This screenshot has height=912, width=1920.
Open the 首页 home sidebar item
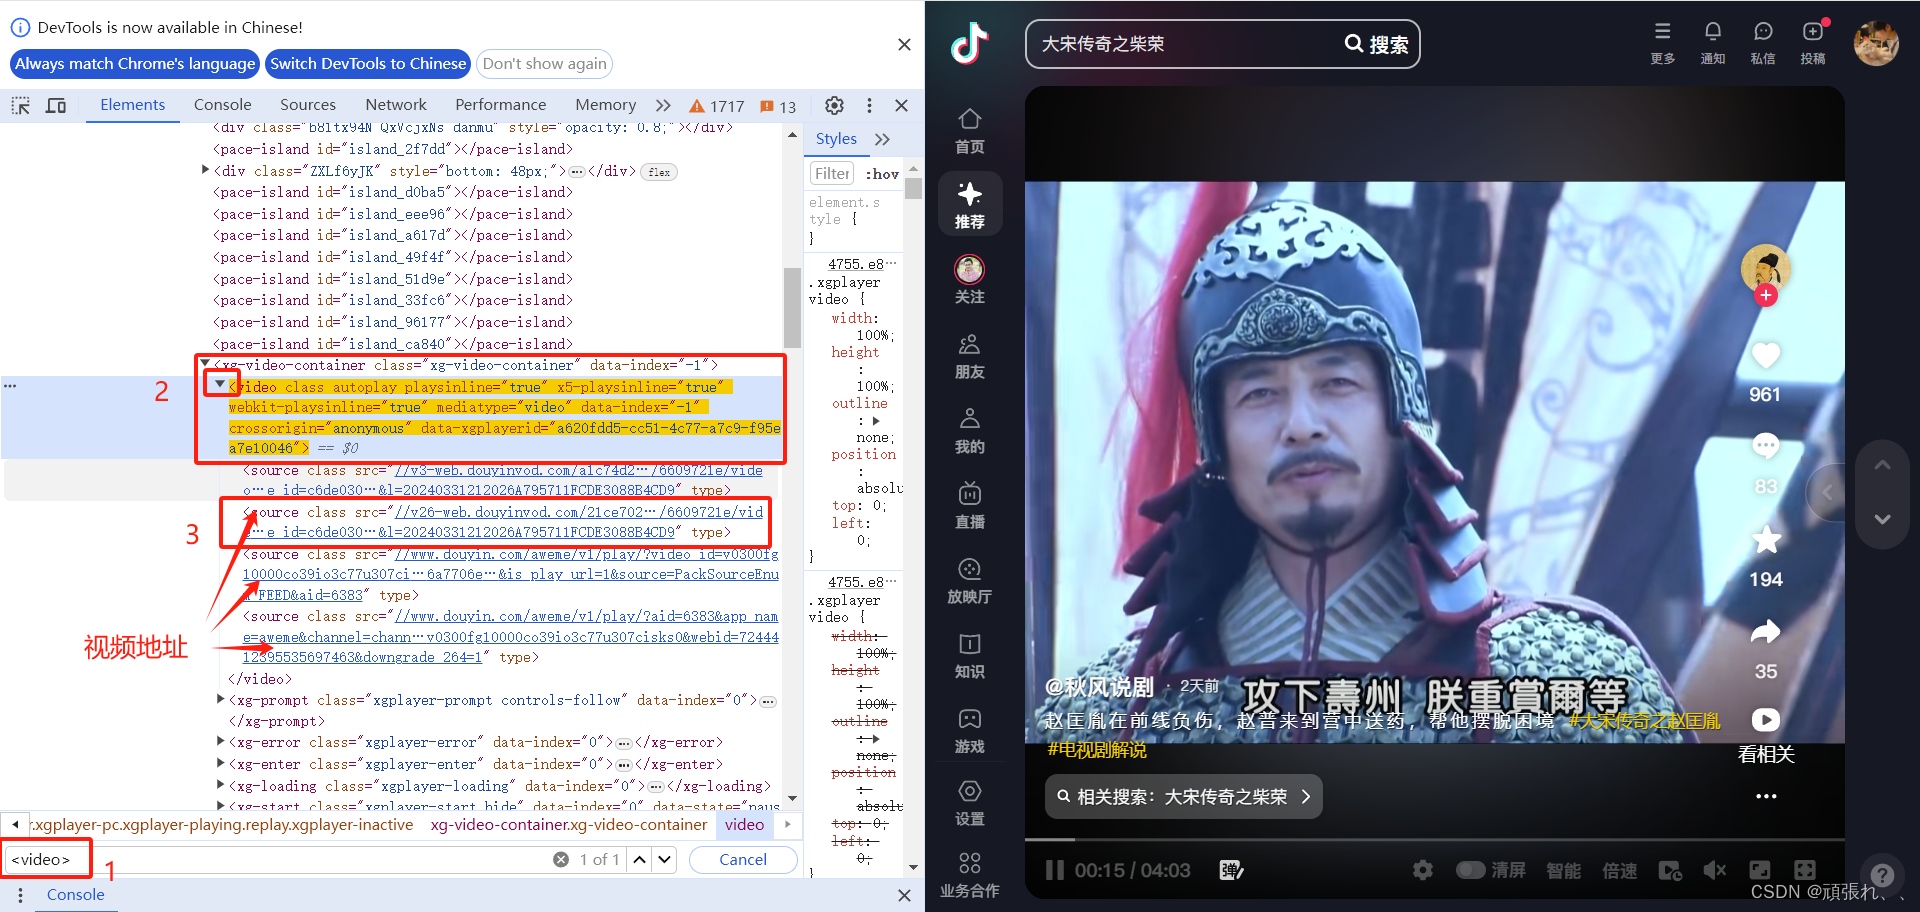[x=969, y=132]
